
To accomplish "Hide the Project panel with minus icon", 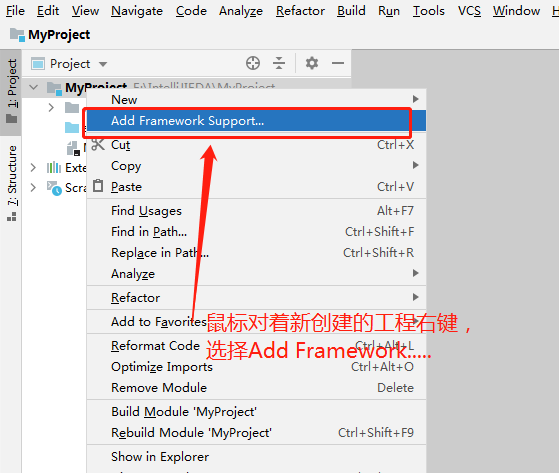I will coord(338,63).
